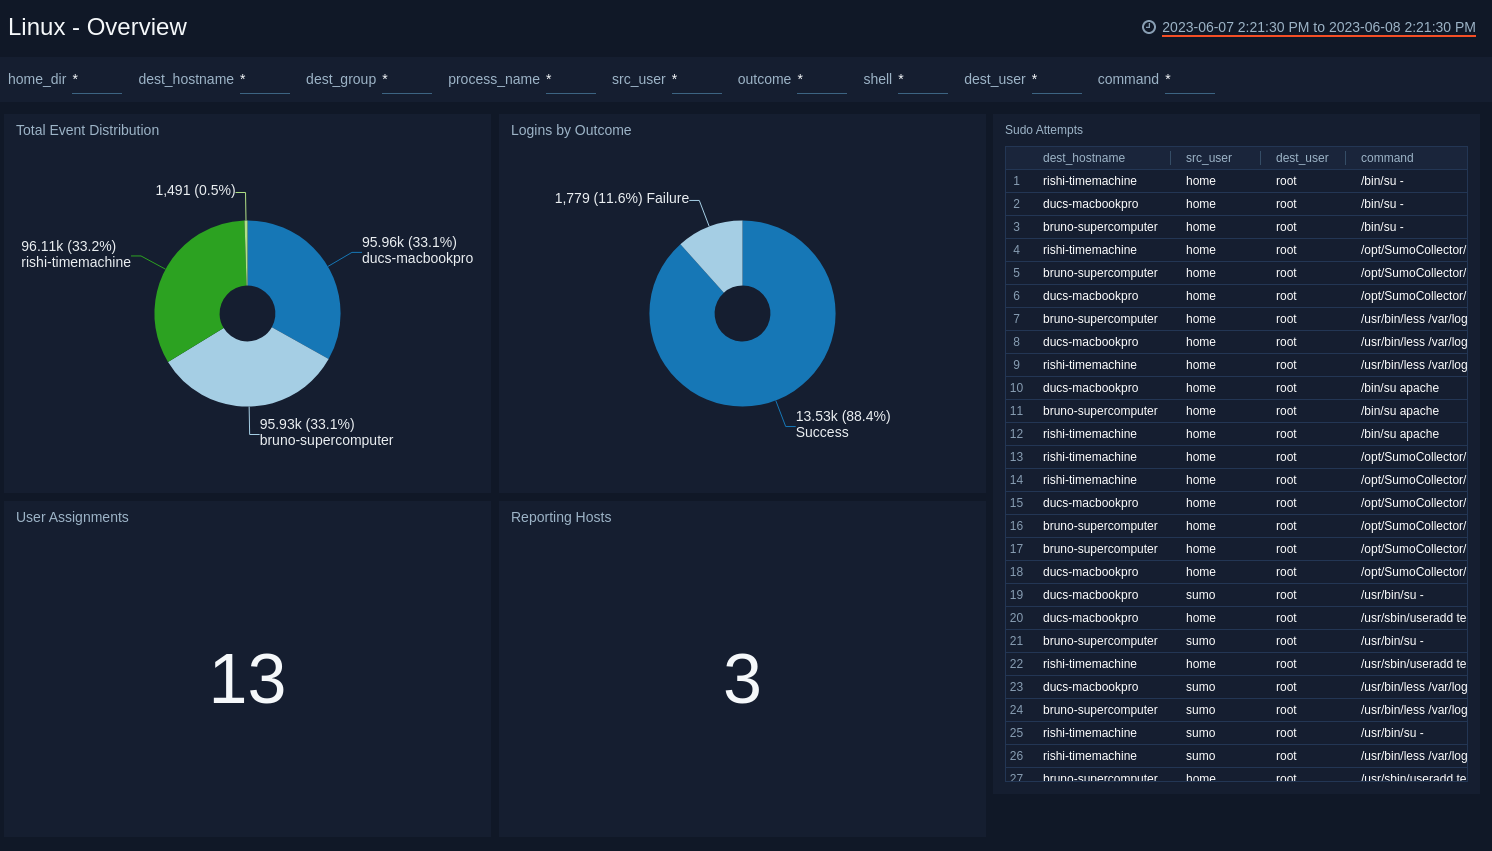Open the 2023-06-07 to 2023-06-08 time range picker

[1318, 27]
